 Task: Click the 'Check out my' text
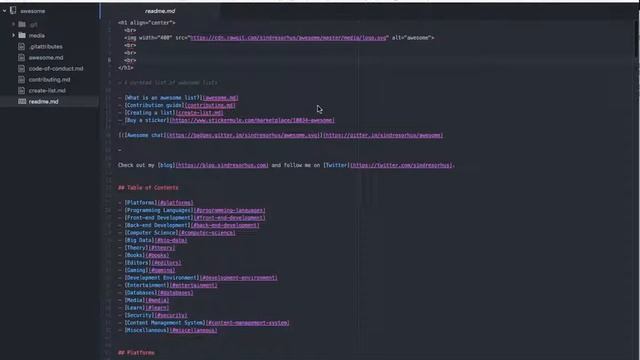(136, 165)
